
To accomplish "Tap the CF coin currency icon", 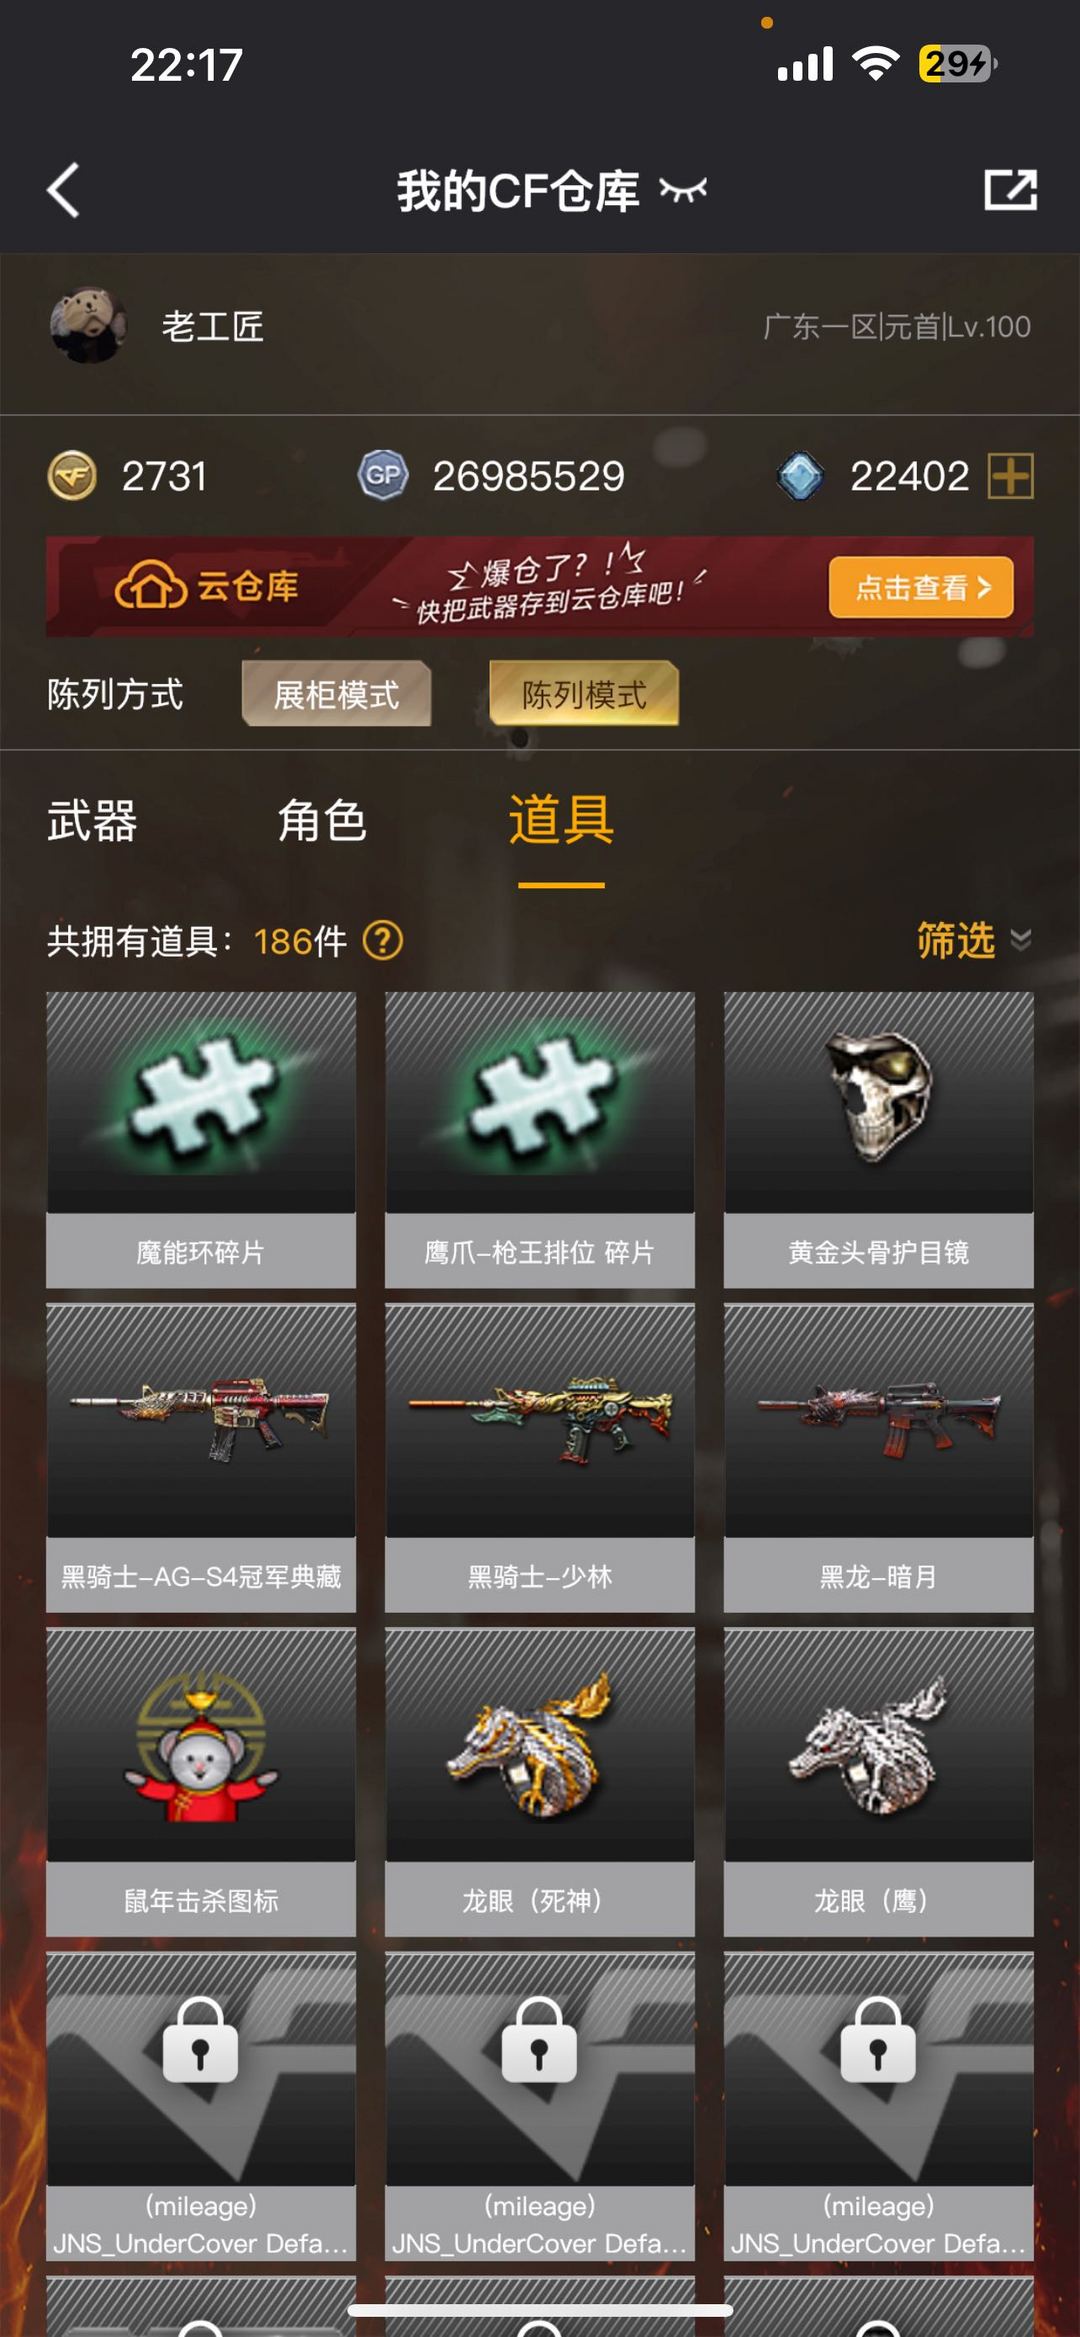I will tap(72, 476).
